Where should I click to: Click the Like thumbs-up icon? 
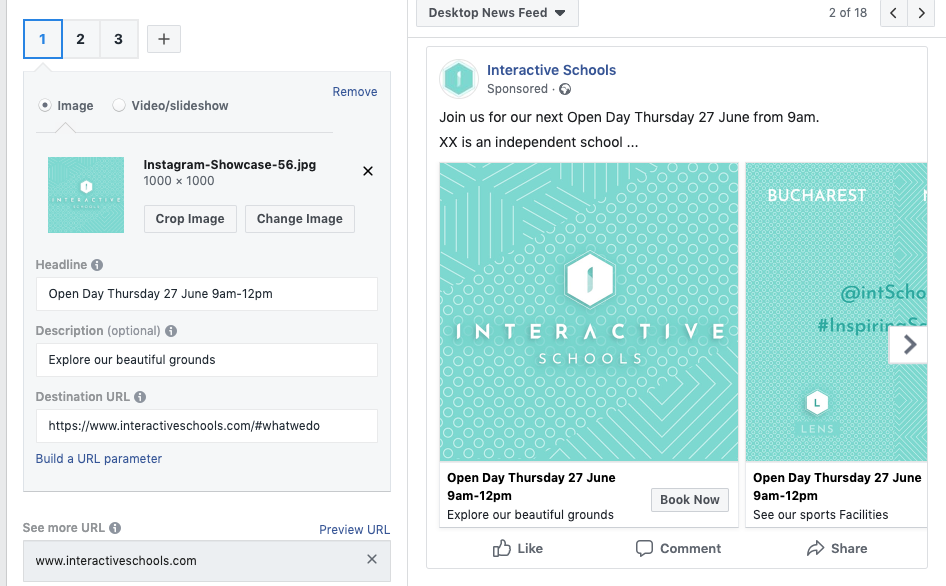(x=502, y=548)
